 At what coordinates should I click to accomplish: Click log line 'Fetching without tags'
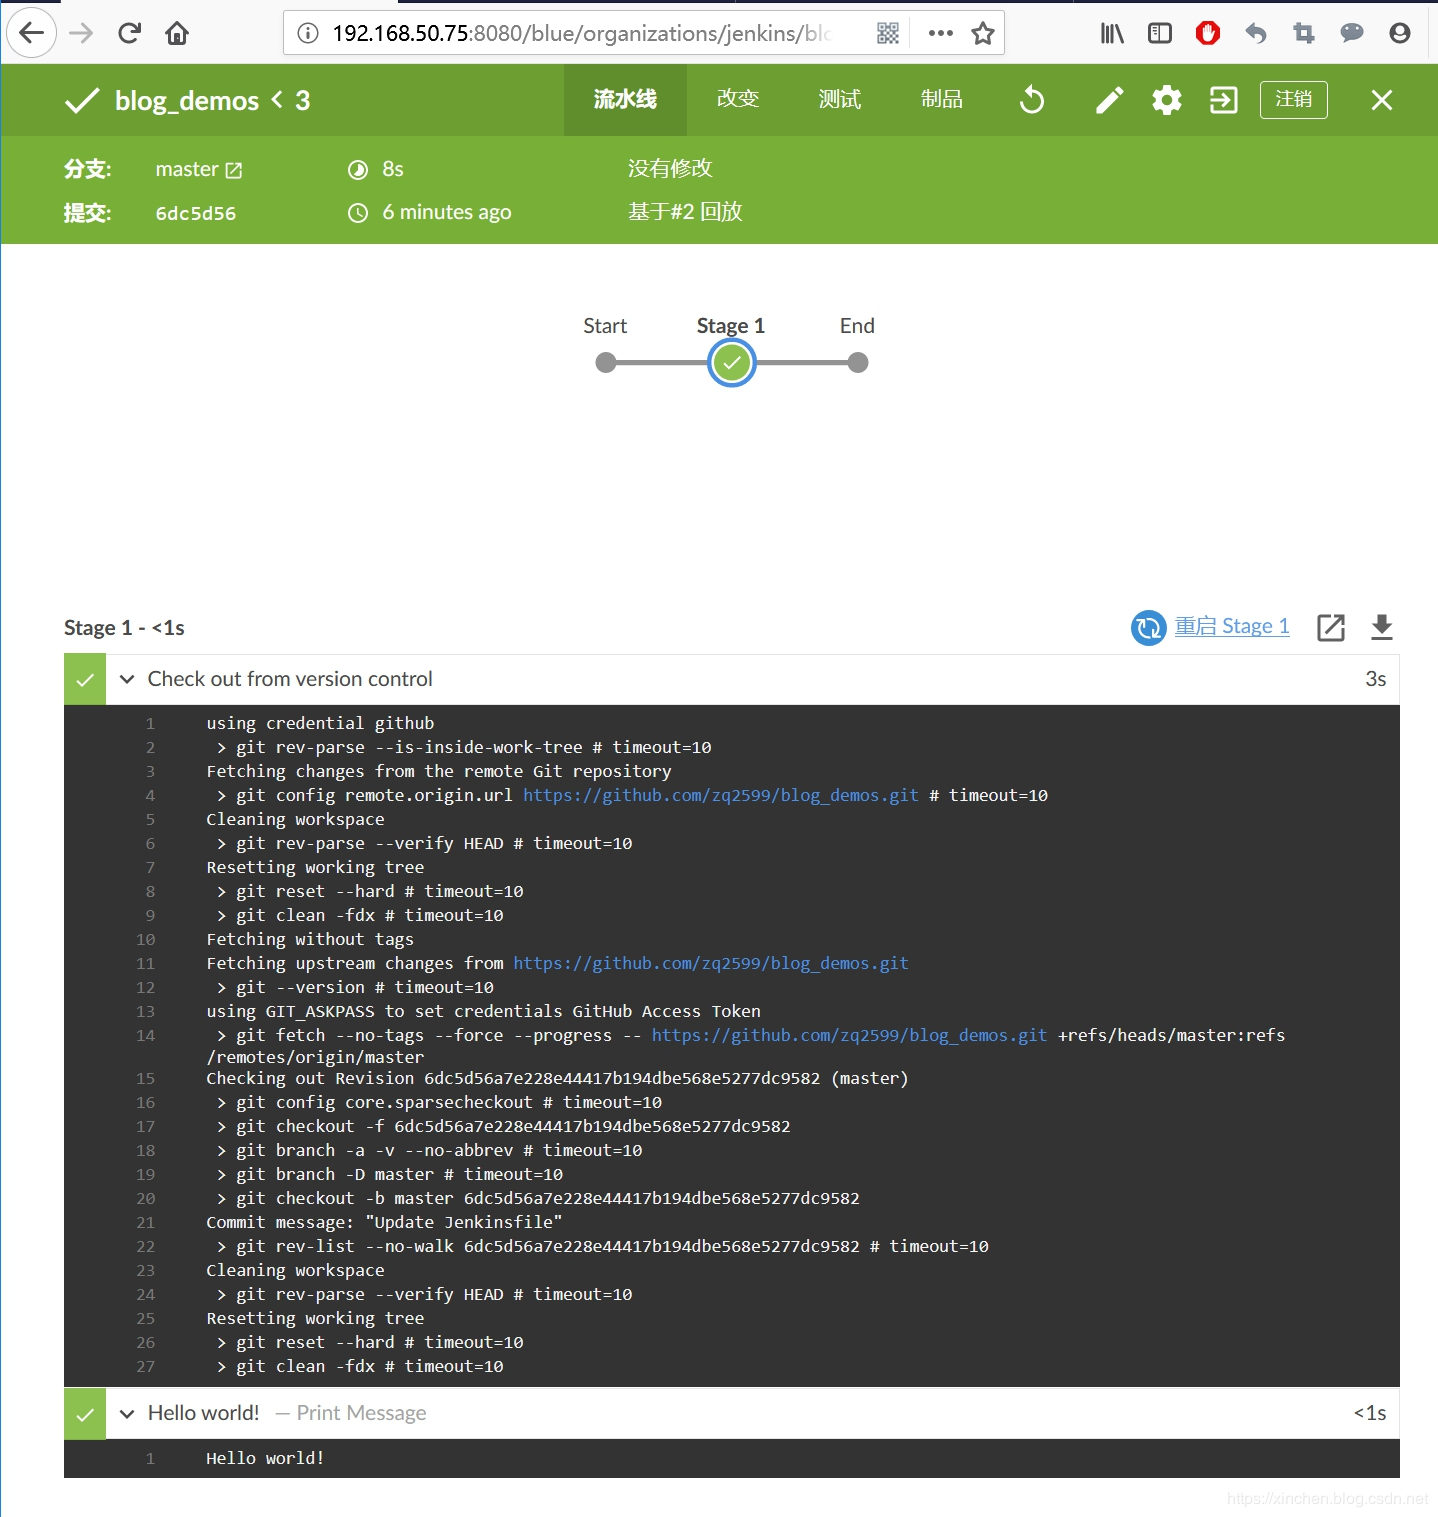pos(310,939)
